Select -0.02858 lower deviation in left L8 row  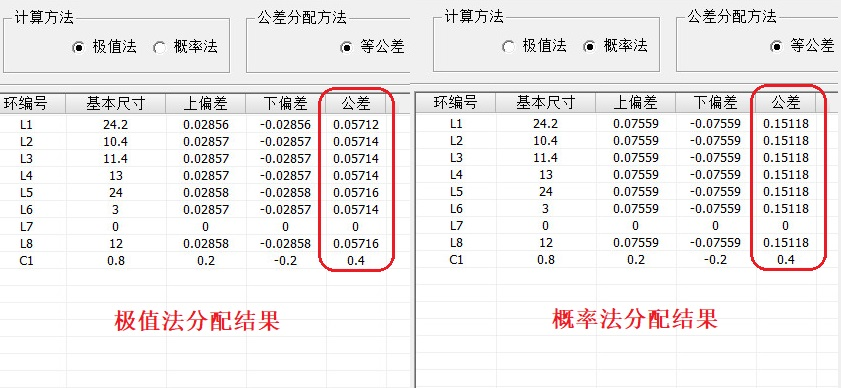click(285, 244)
